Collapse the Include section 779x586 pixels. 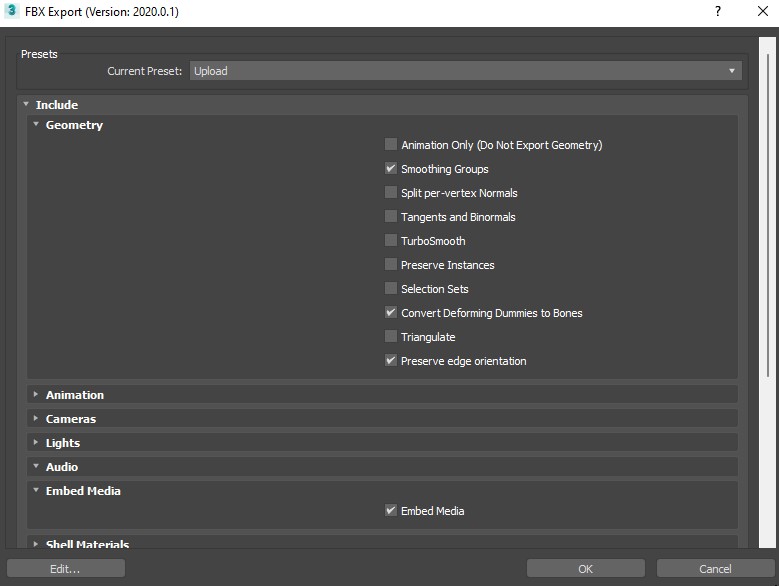pos(27,105)
